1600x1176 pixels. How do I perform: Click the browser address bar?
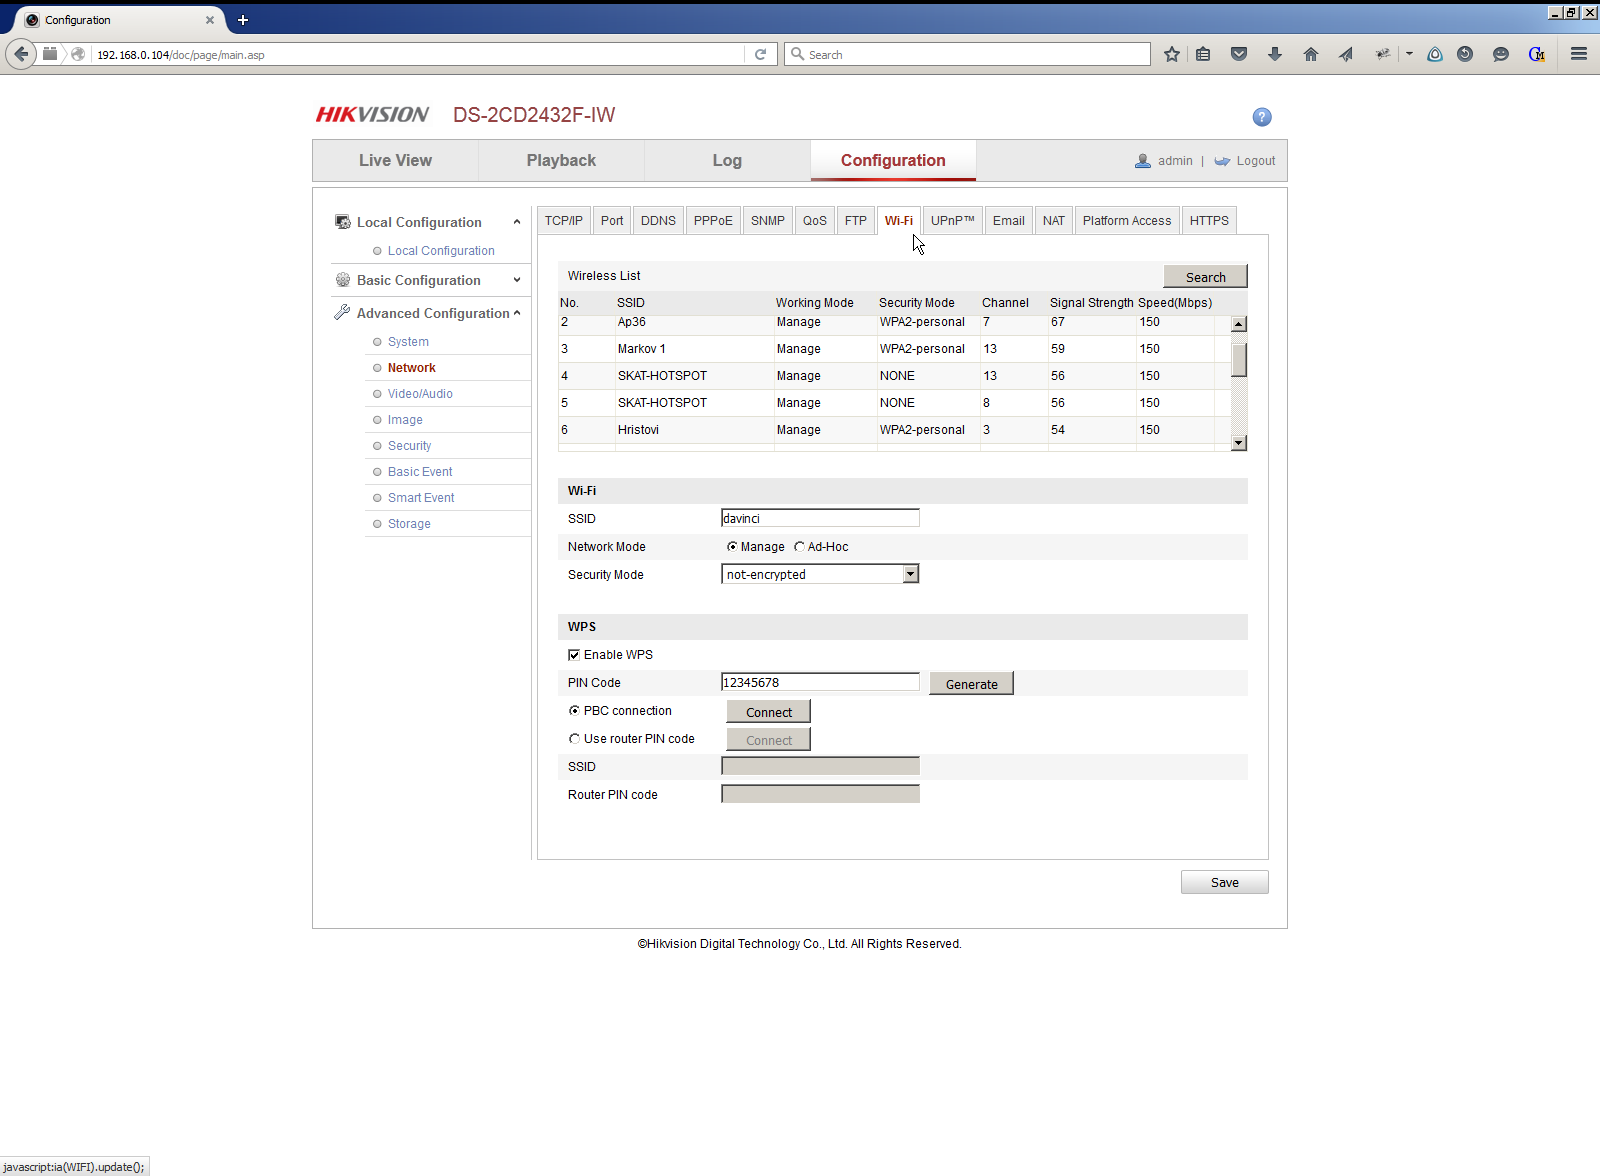[x=418, y=54]
